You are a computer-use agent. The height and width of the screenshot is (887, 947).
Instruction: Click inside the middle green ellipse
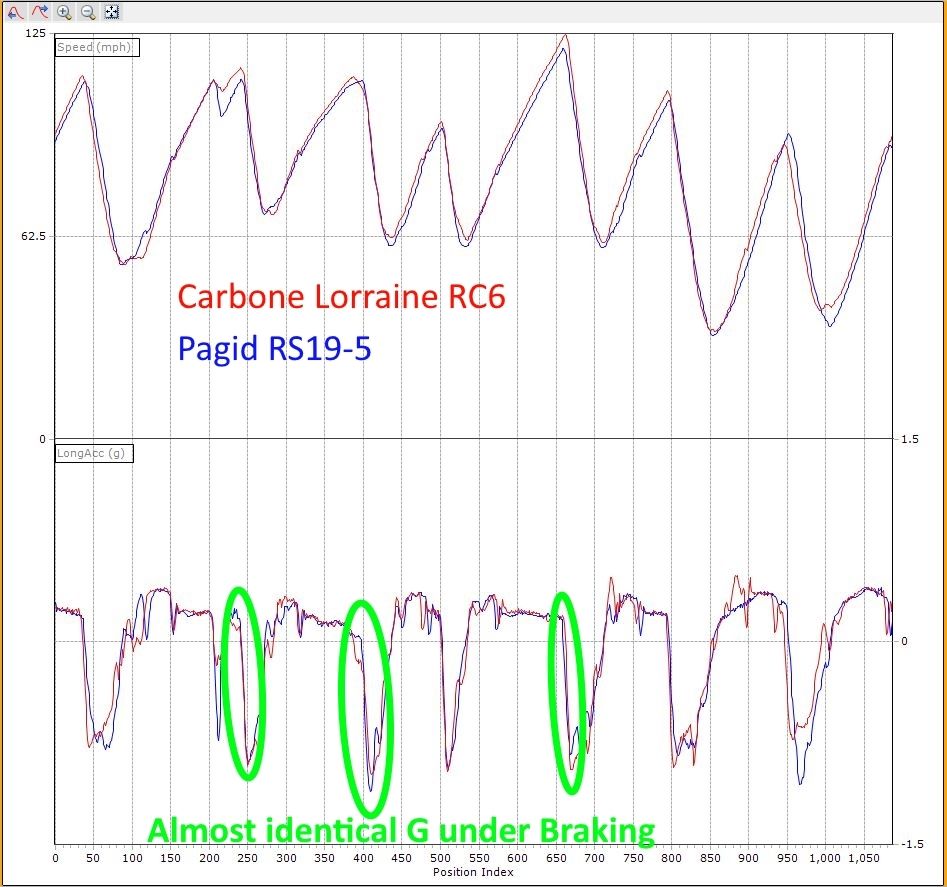[366, 708]
